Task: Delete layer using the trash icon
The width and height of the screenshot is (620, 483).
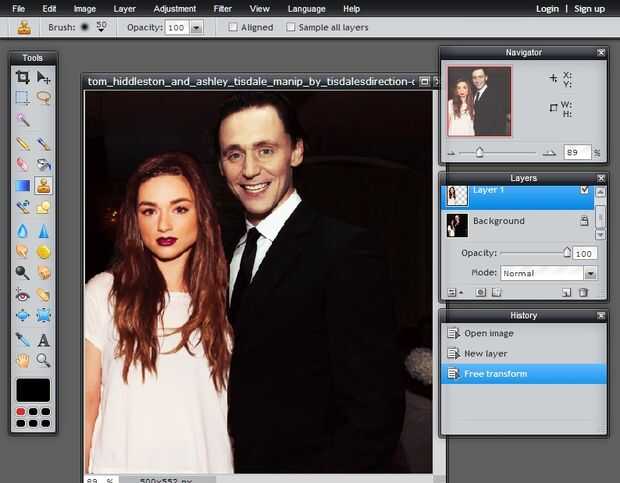Action: (583, 292)
